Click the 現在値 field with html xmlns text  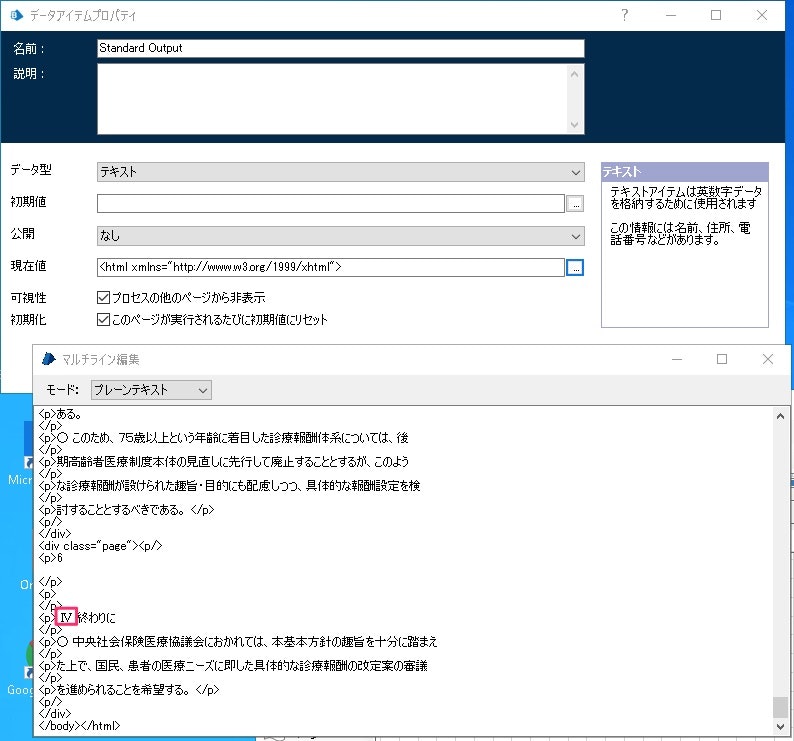(331, 267)
